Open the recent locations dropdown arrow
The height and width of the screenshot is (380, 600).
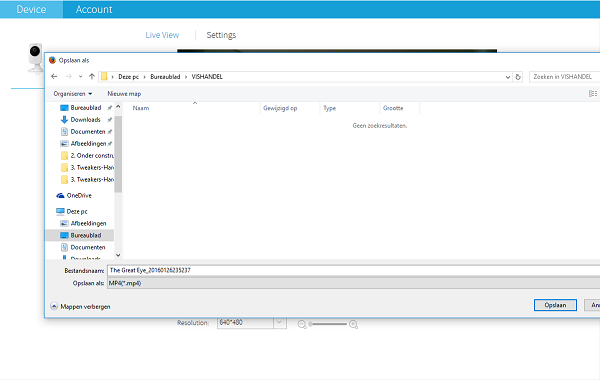[80, 77]
